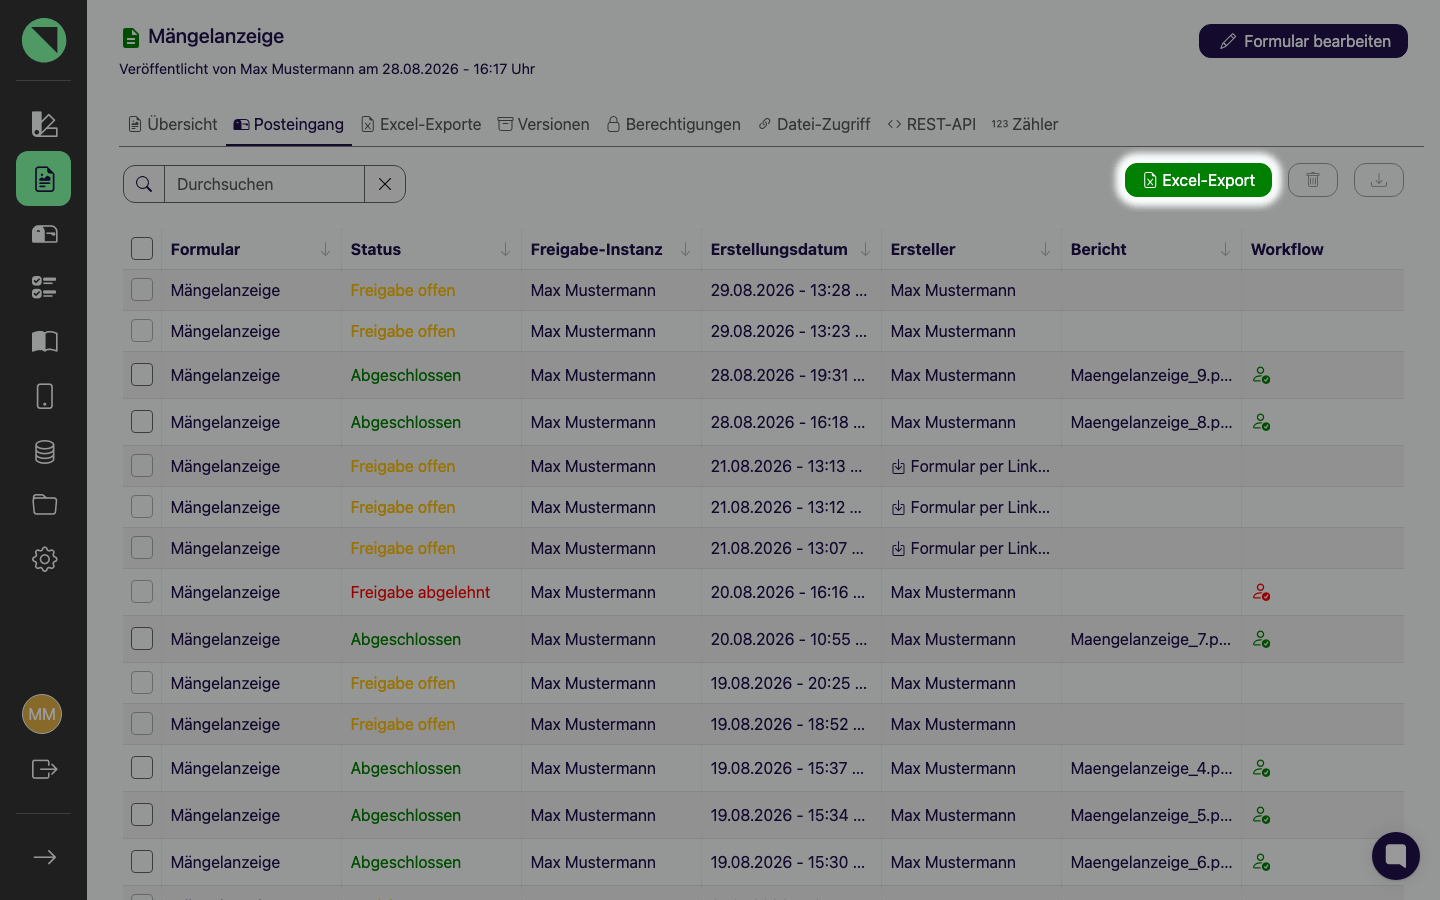
Task: Open workflow icon for Maengelanzeige_4 row
Action: pyautogui.click(x=1262, y=768)
